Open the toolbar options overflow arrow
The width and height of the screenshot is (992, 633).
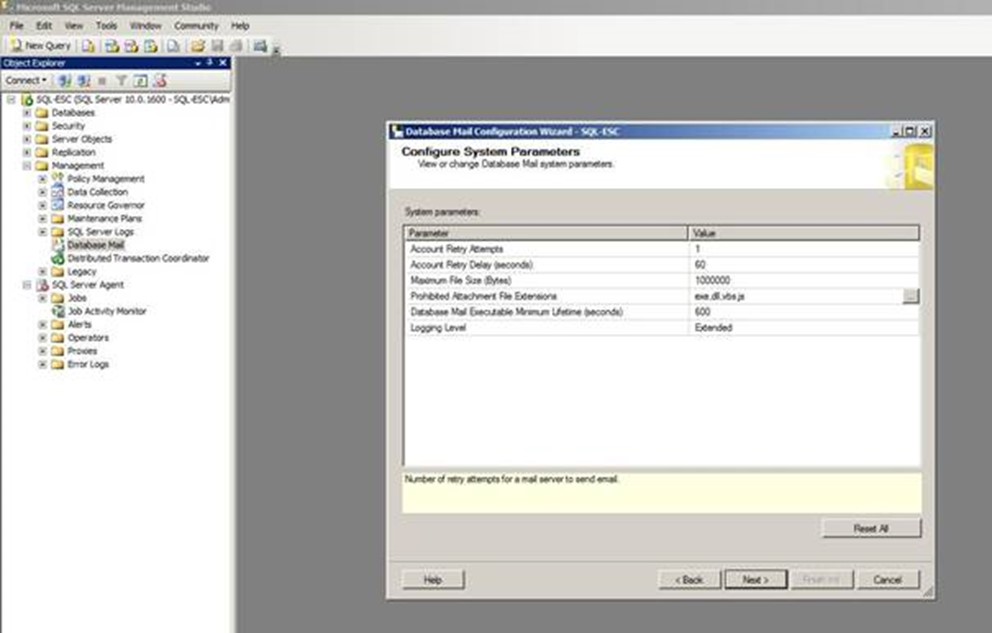coord(276,49)
